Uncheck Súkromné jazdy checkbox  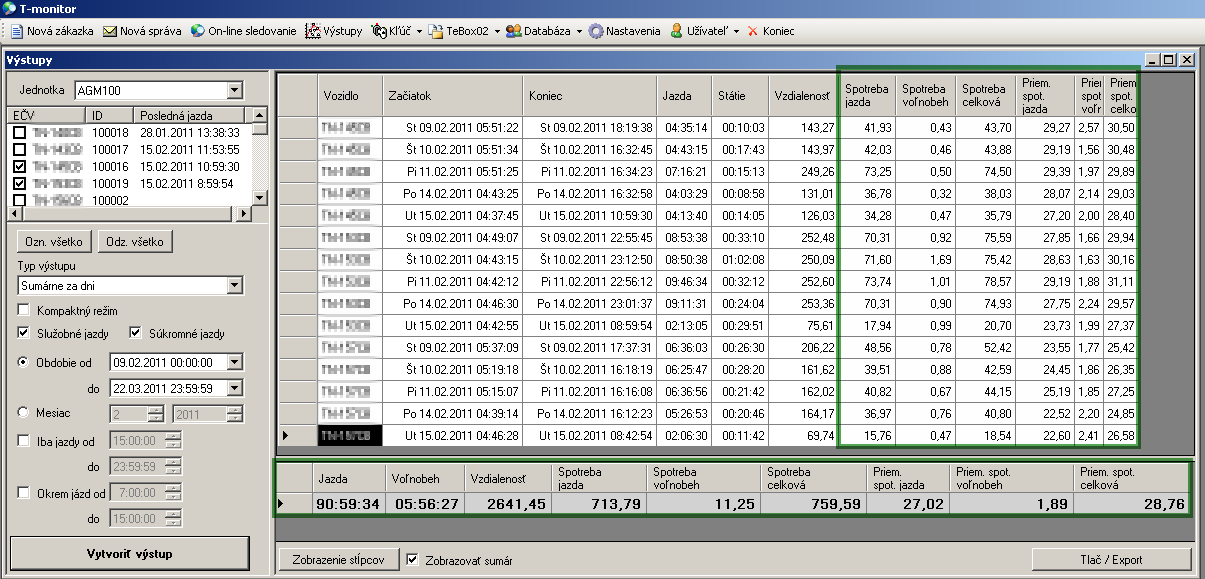click(x=136, y=333)
